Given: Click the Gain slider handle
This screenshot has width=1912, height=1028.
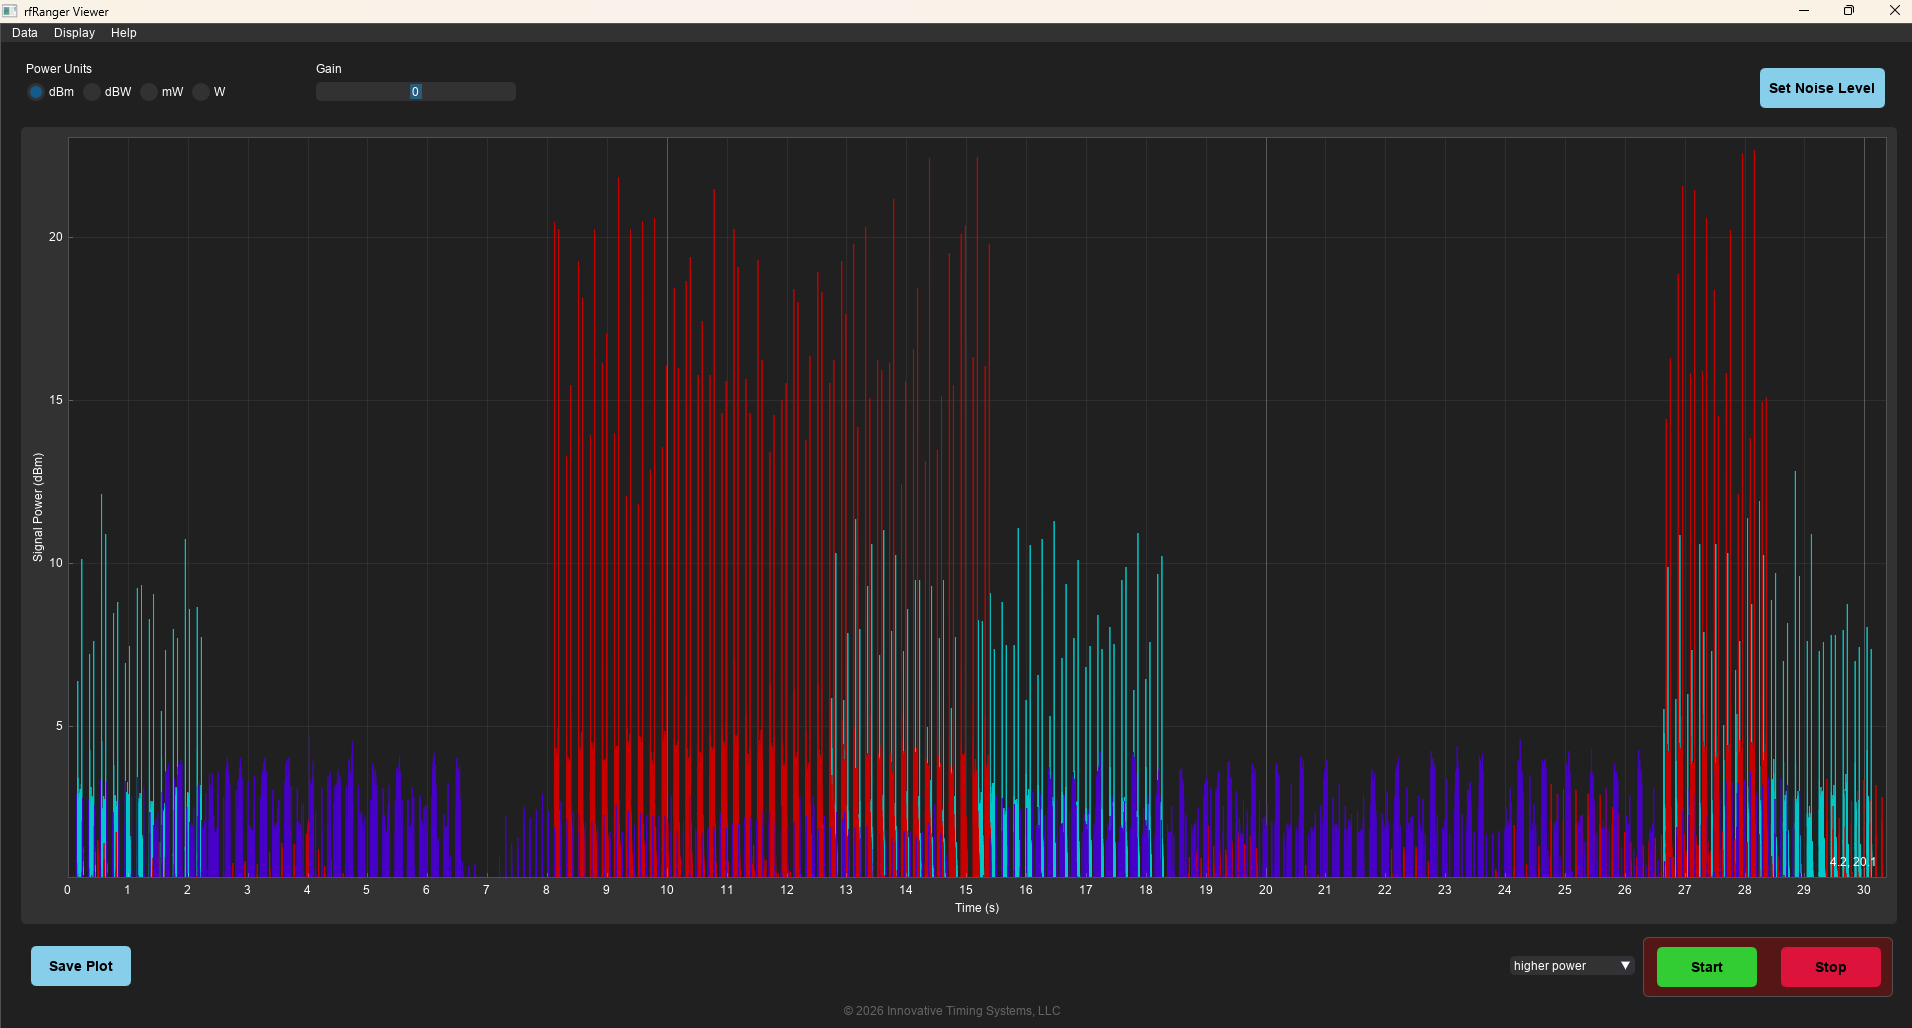Looking at the screenshot, I should (415, 92).
